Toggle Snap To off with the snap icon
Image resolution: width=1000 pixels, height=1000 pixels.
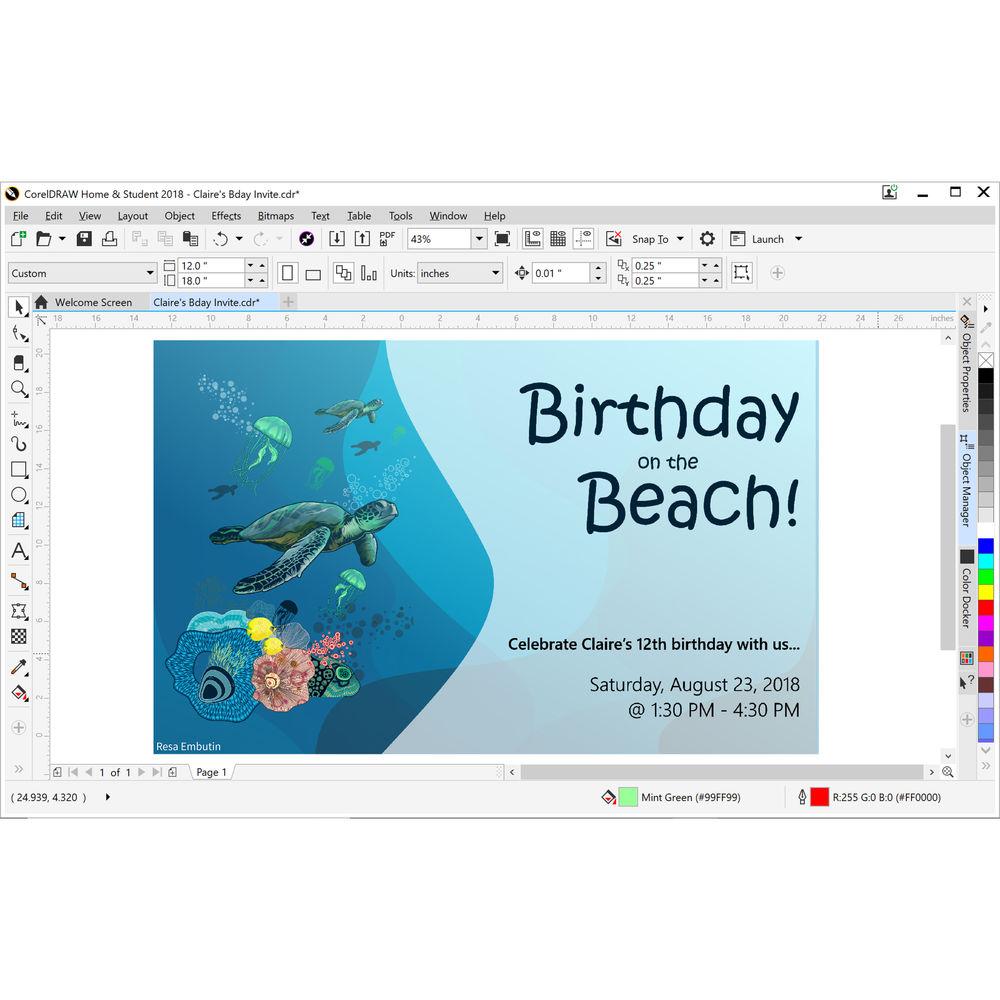614,238
